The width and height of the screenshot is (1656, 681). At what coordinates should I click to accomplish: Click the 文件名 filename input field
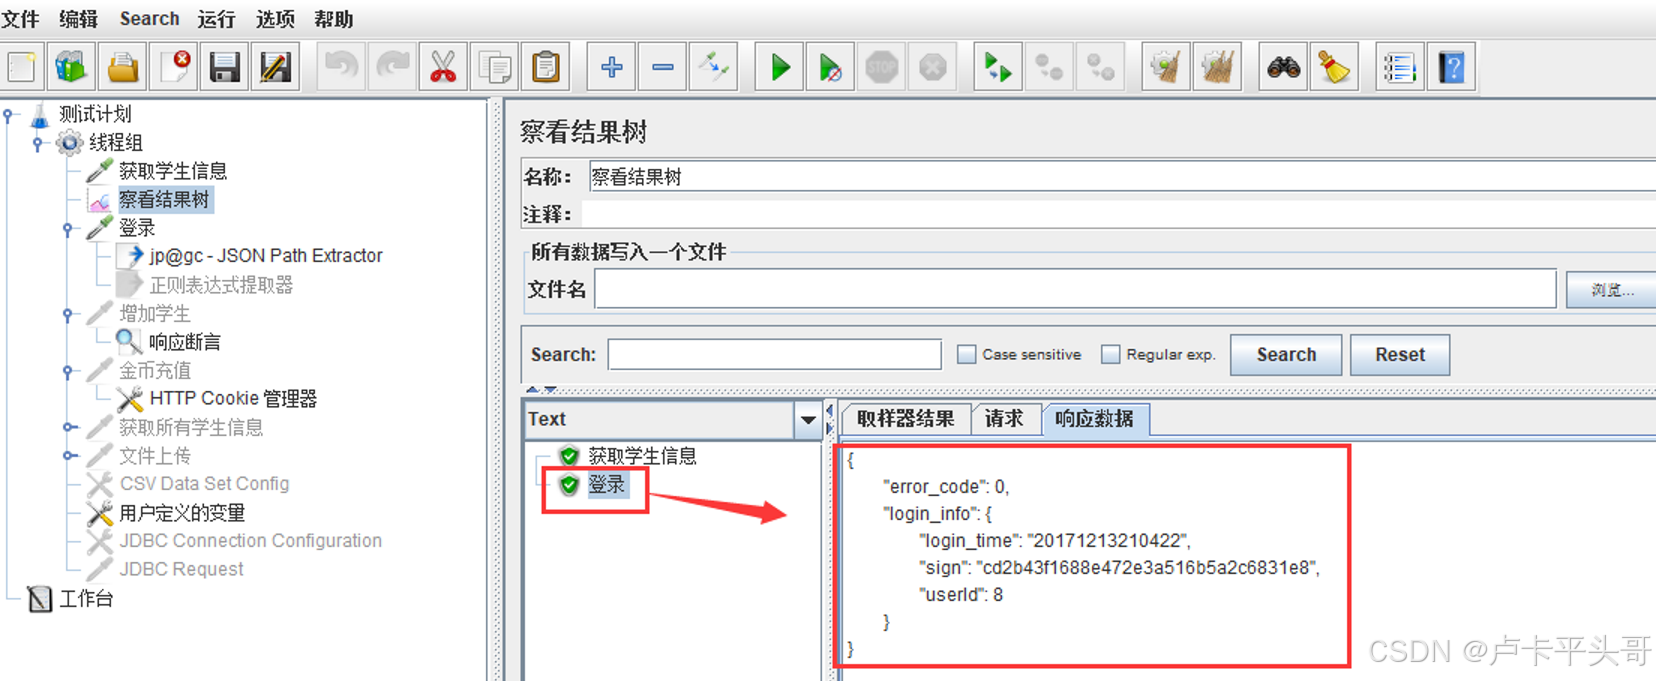click(x=1075, y=290)
